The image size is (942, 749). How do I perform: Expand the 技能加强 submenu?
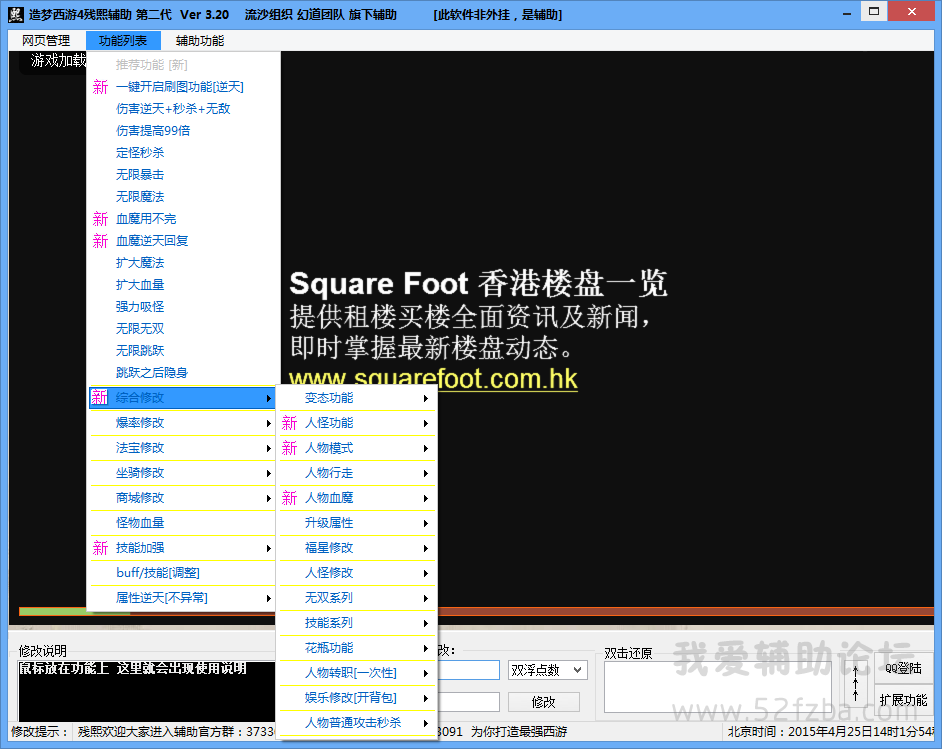[x=181, y=548]
